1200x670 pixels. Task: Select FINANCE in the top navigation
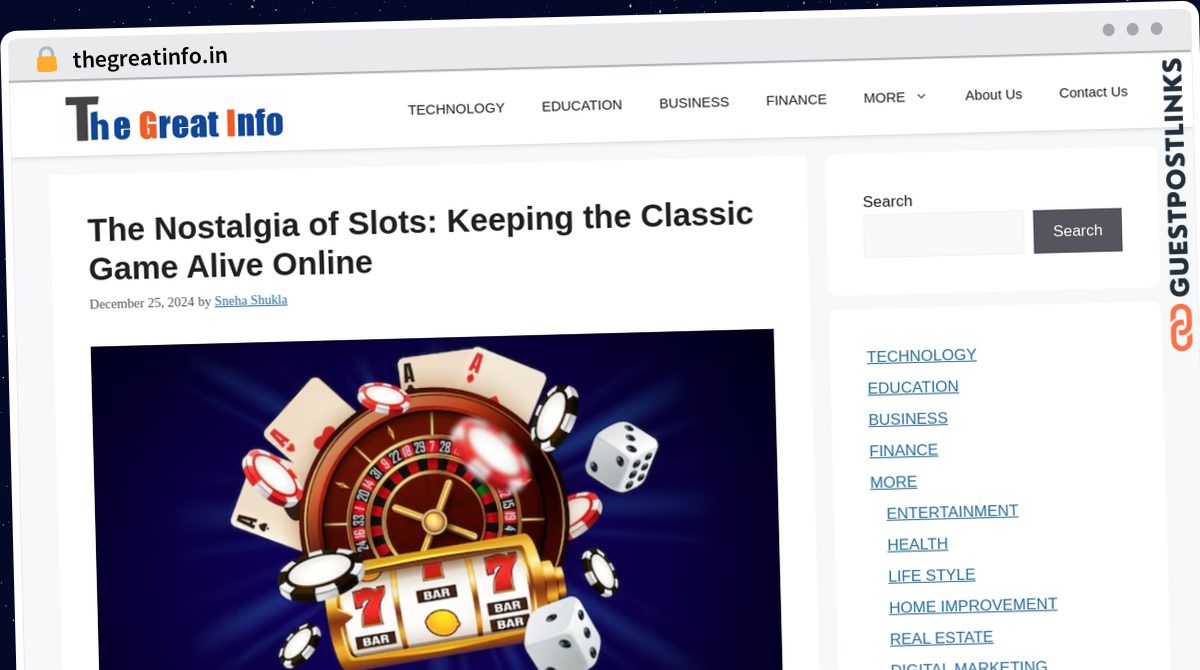tap(796, 100)
